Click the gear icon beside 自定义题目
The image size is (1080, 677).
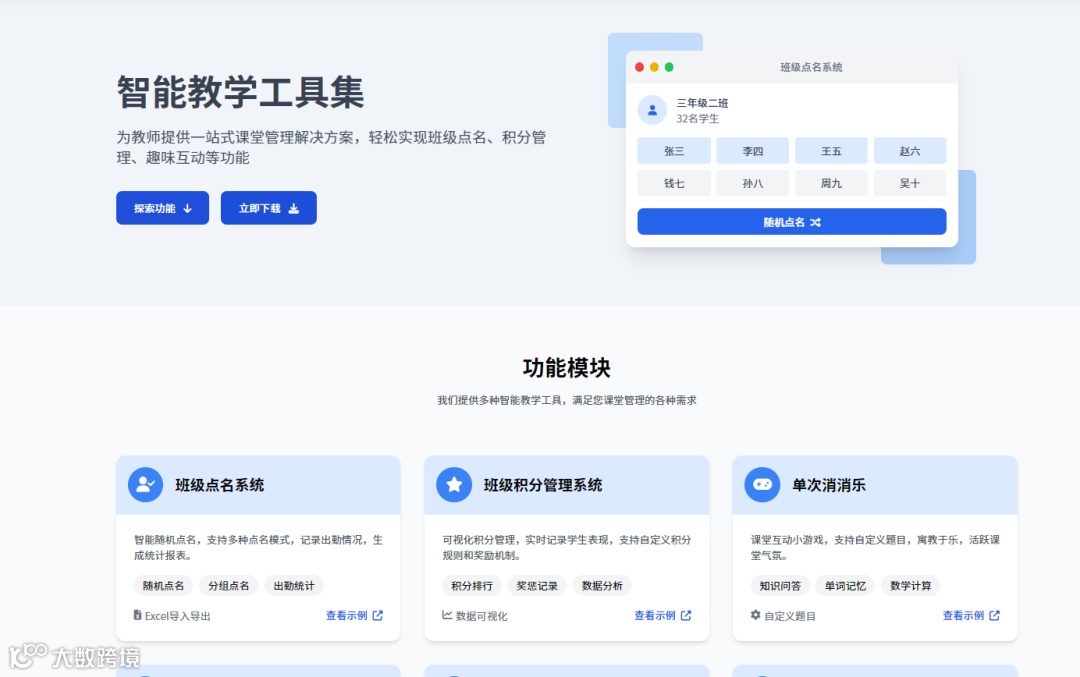754,616
